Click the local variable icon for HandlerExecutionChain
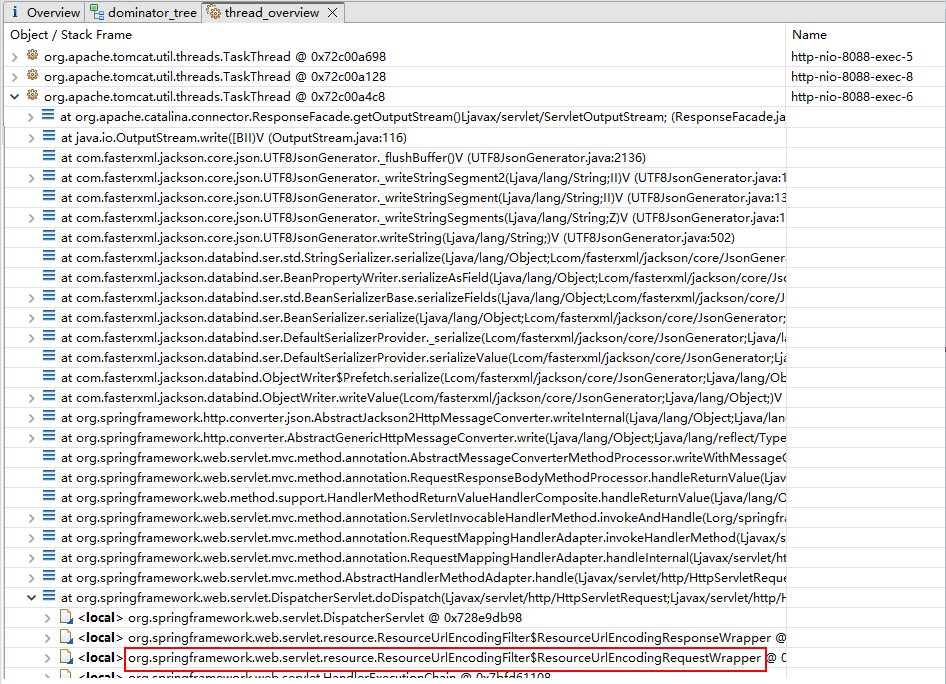 [65, 676]
